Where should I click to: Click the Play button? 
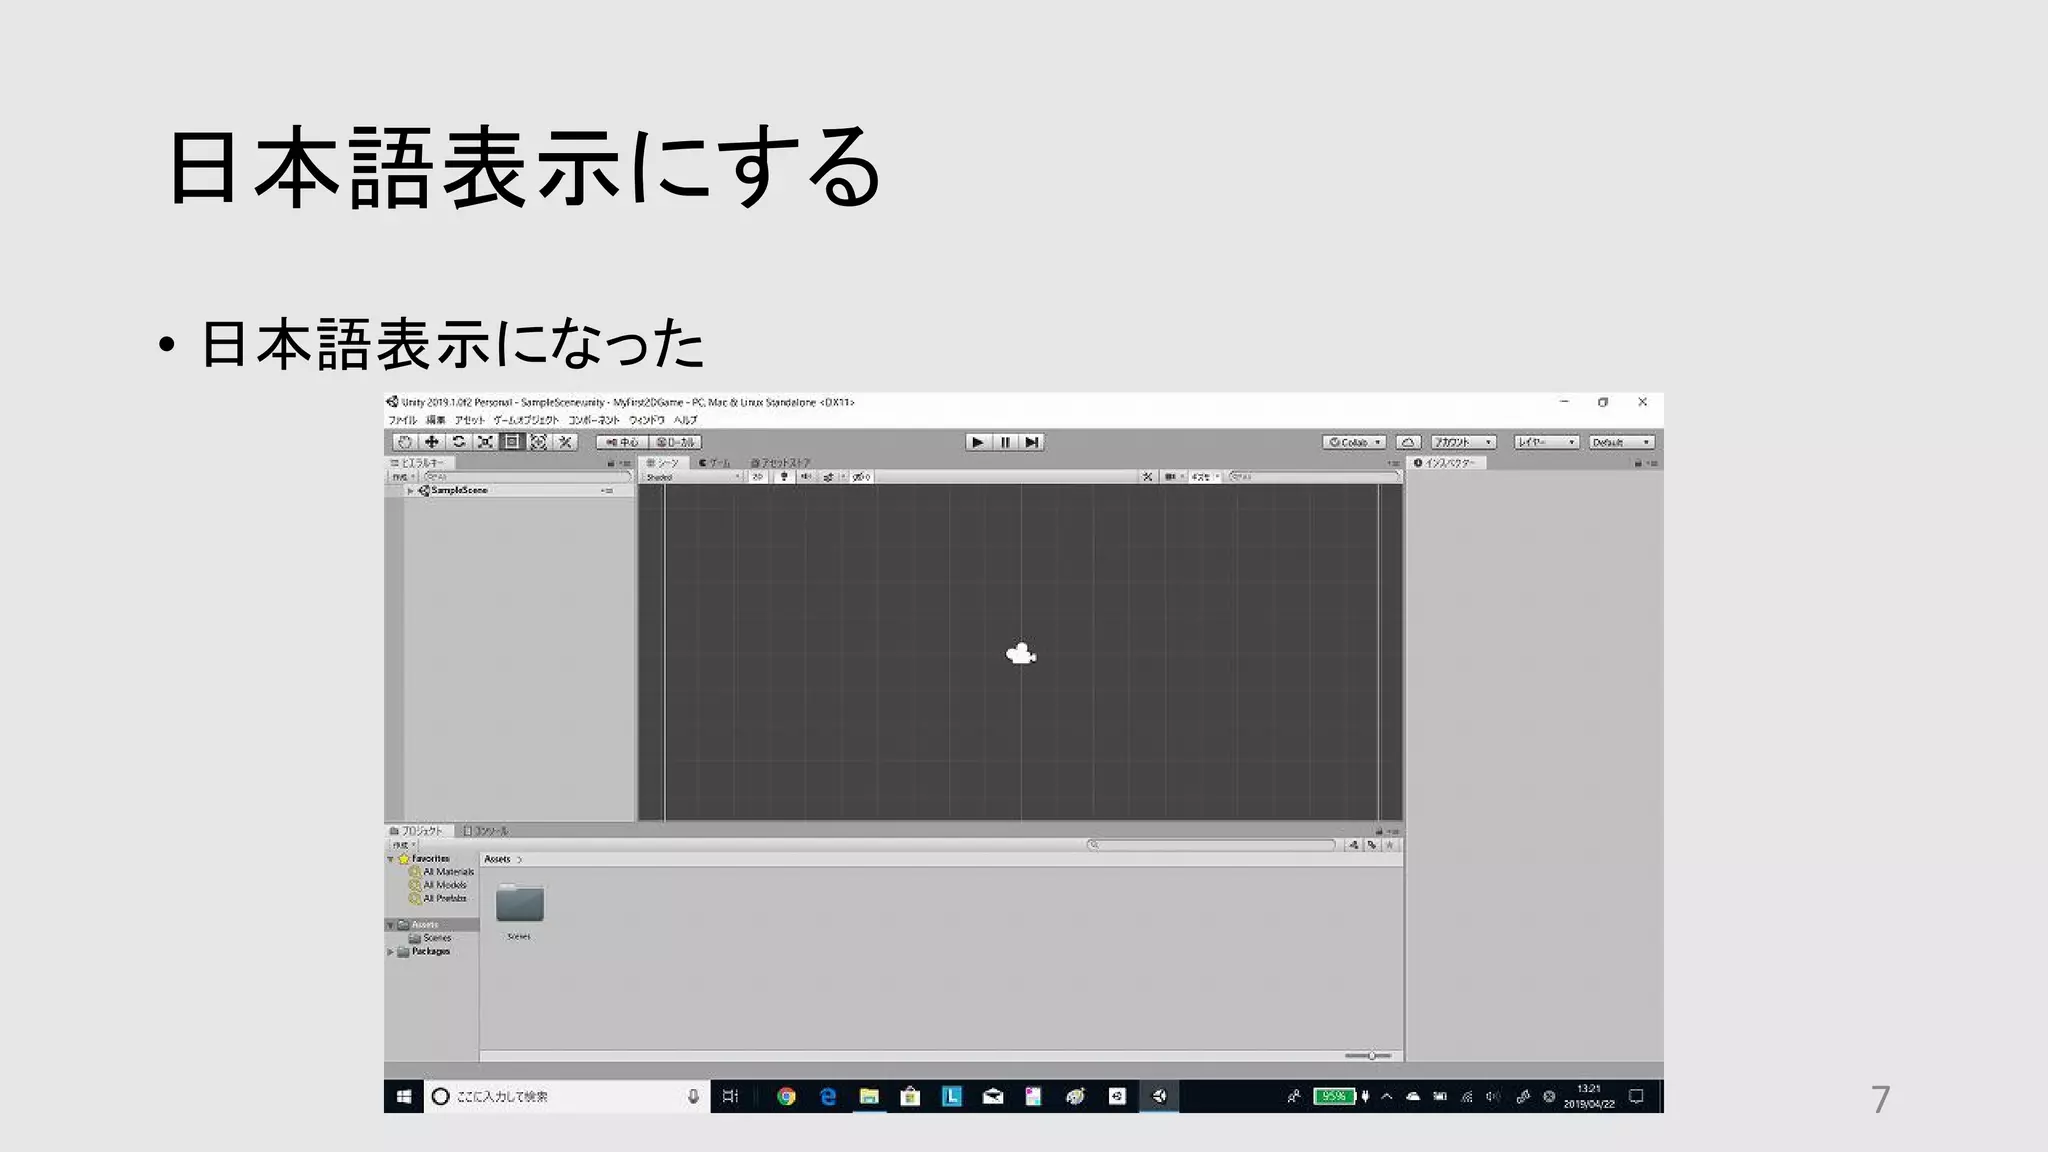pos(978,442)
